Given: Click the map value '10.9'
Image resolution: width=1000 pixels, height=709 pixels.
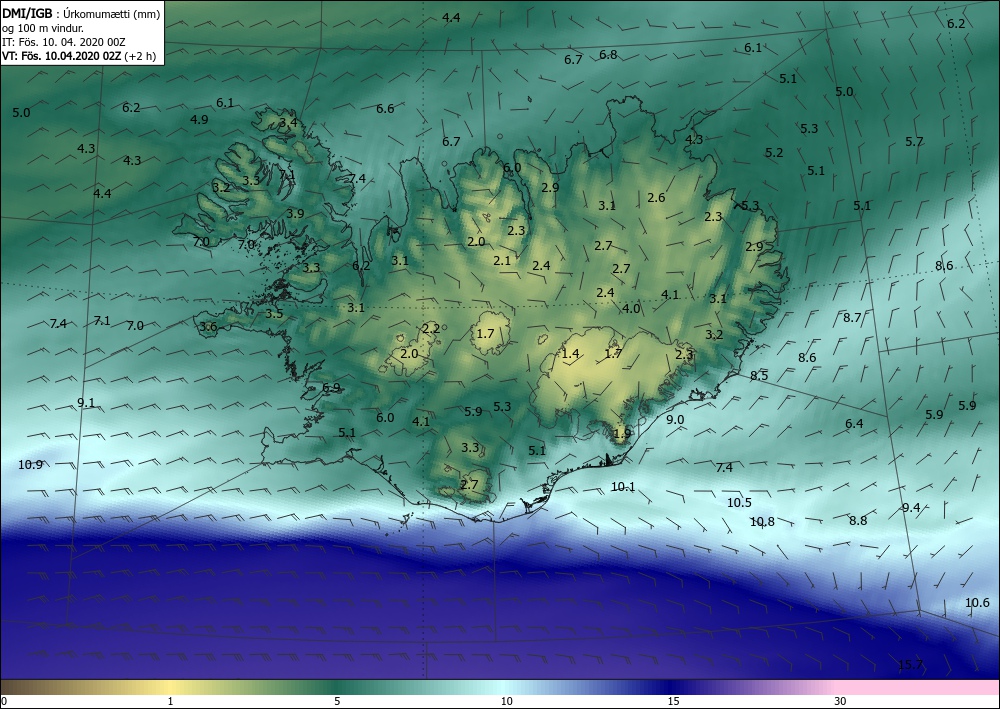Looking at the screenshot, I should pos(30,464).
